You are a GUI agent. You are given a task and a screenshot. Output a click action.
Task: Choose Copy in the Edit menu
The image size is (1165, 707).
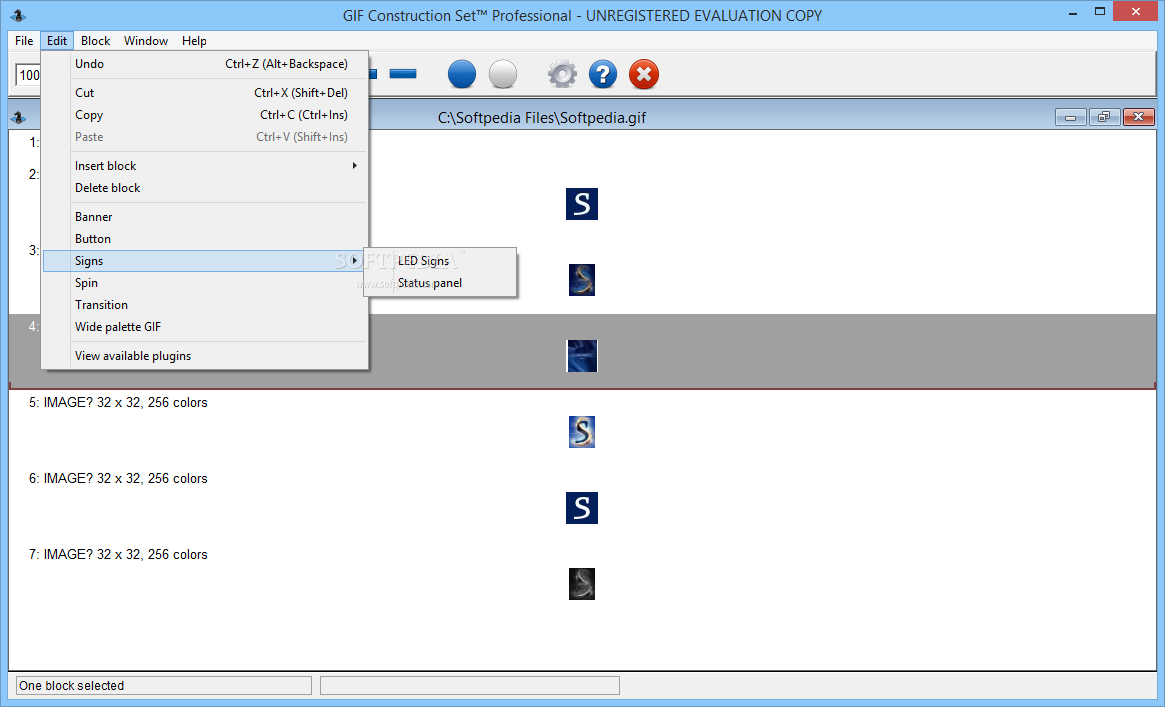point(205,115)
